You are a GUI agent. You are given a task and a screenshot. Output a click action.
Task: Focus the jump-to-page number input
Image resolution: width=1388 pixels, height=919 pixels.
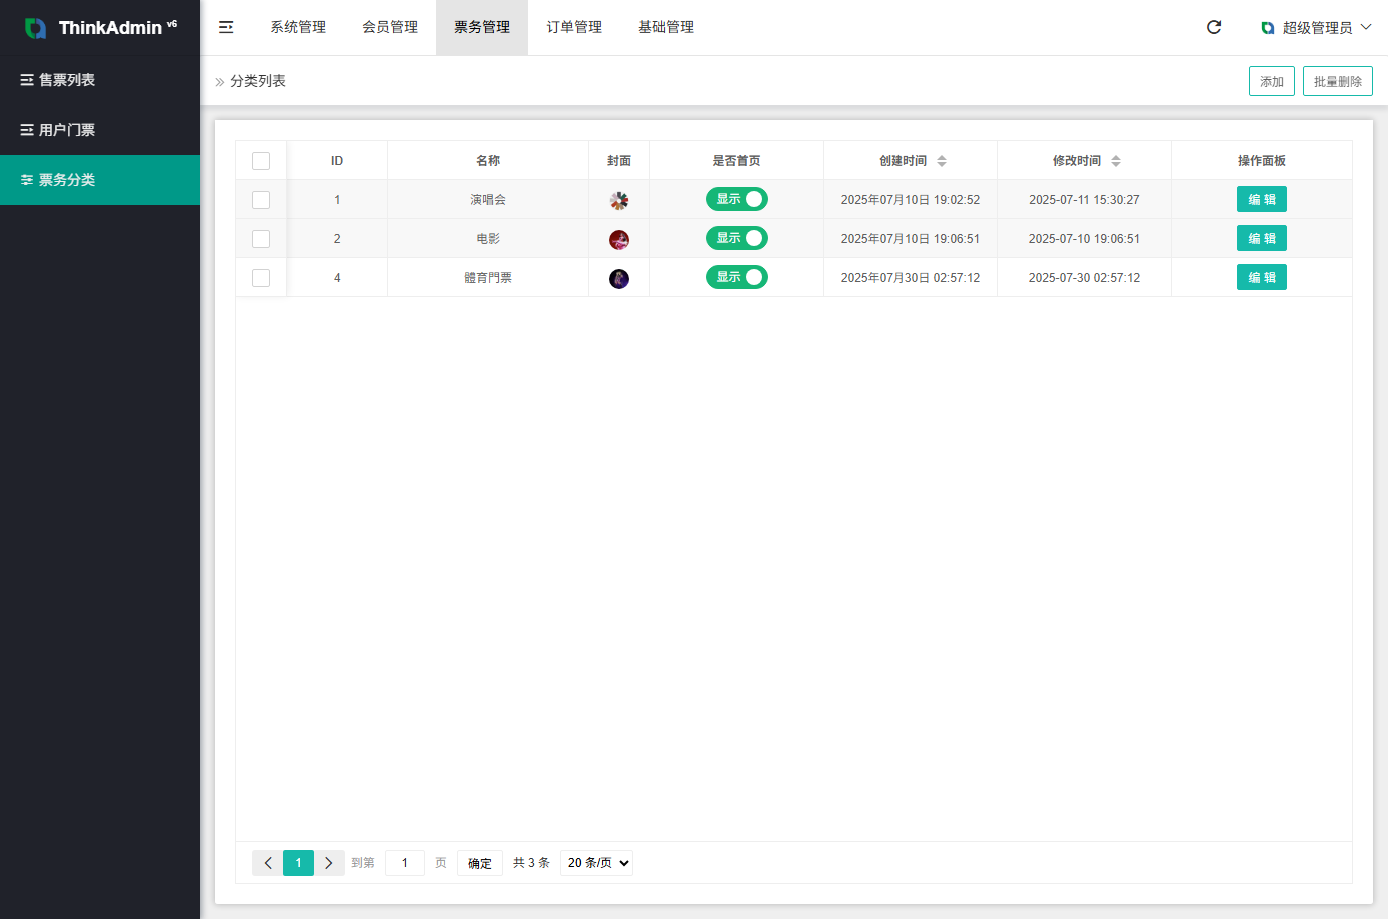point(405,863)
